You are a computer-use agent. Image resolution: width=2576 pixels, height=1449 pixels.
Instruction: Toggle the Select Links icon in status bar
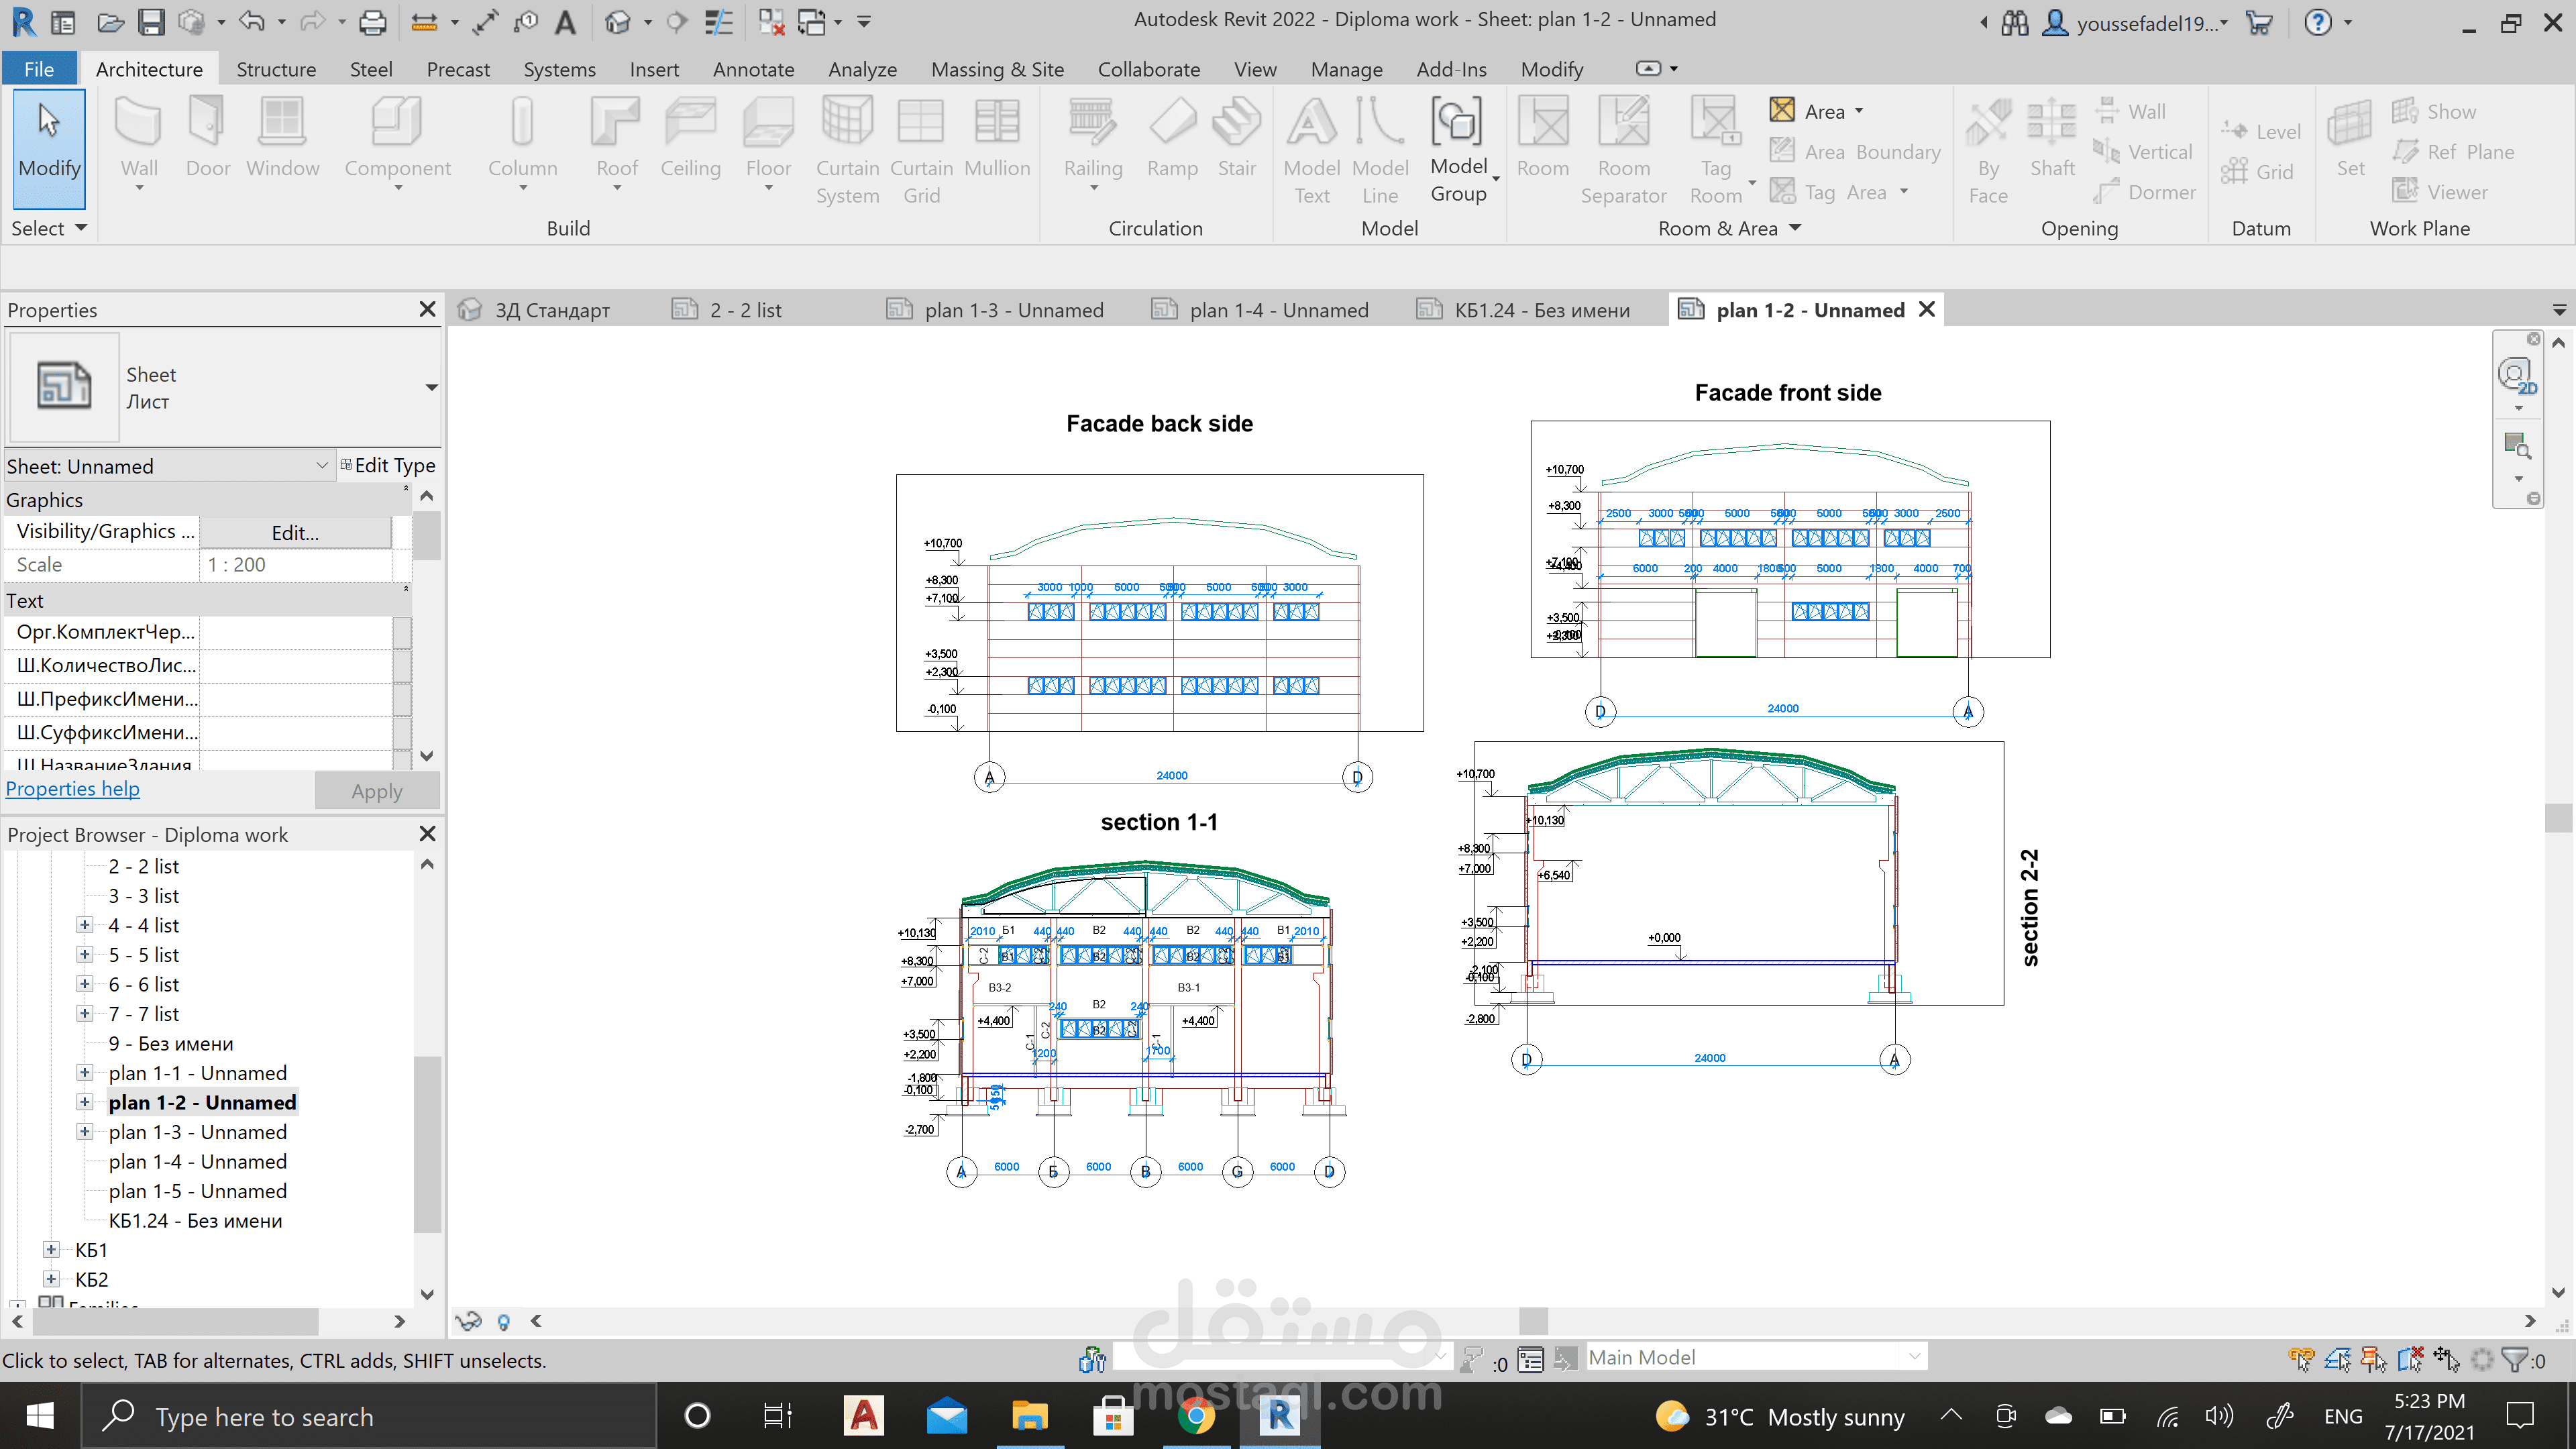(x=2301, y=1359)
